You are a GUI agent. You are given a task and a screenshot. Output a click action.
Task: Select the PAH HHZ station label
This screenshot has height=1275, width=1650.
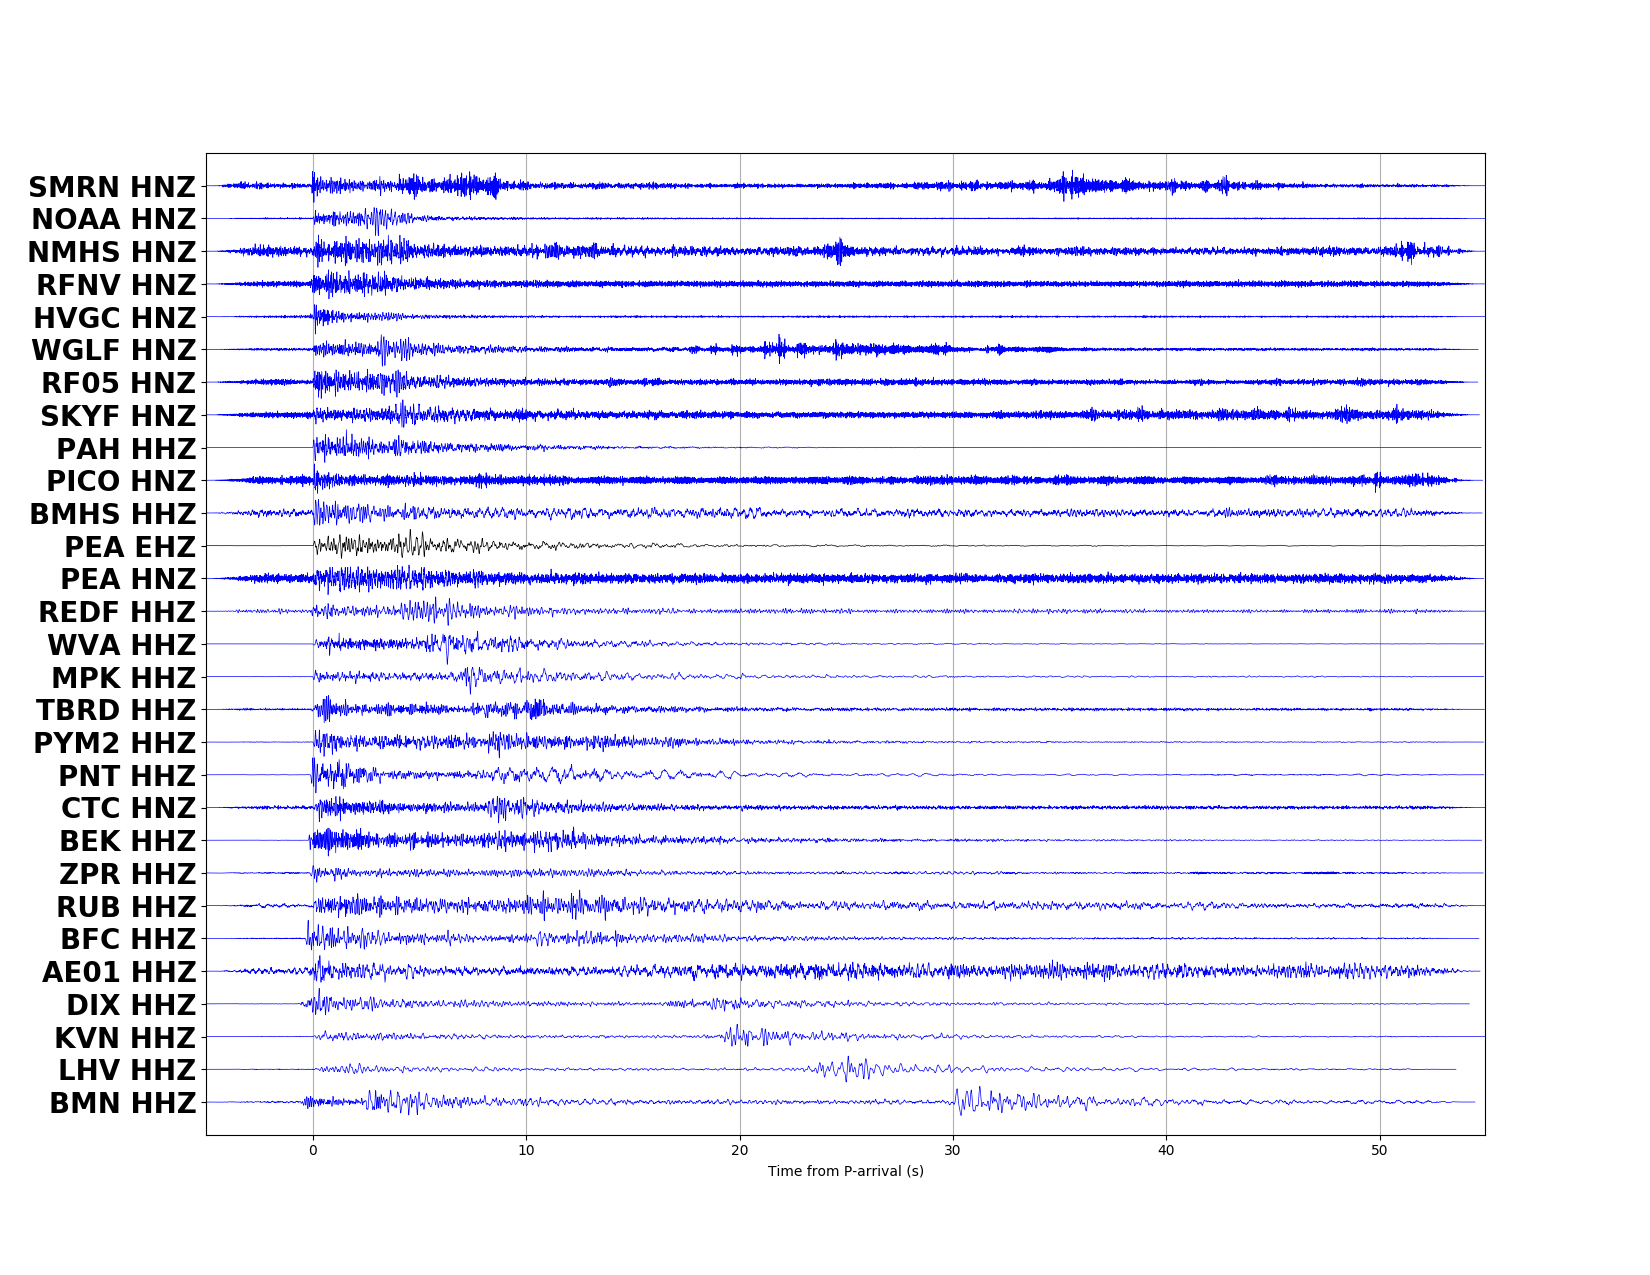(126, 449)
